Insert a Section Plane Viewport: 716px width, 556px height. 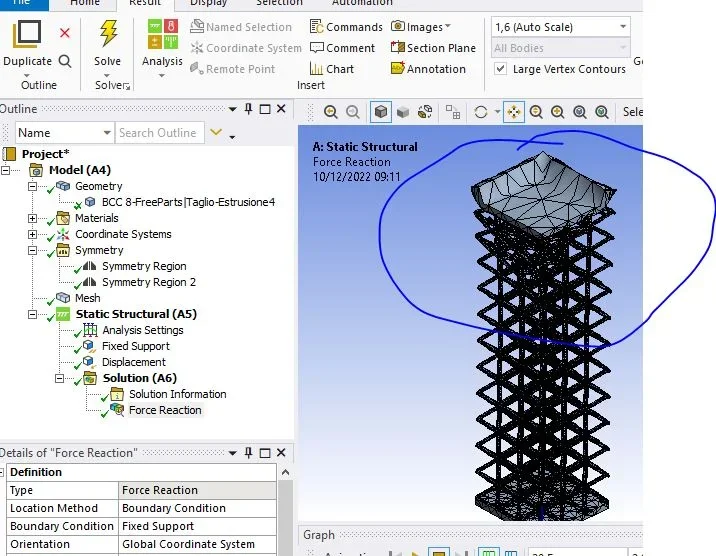433,48
